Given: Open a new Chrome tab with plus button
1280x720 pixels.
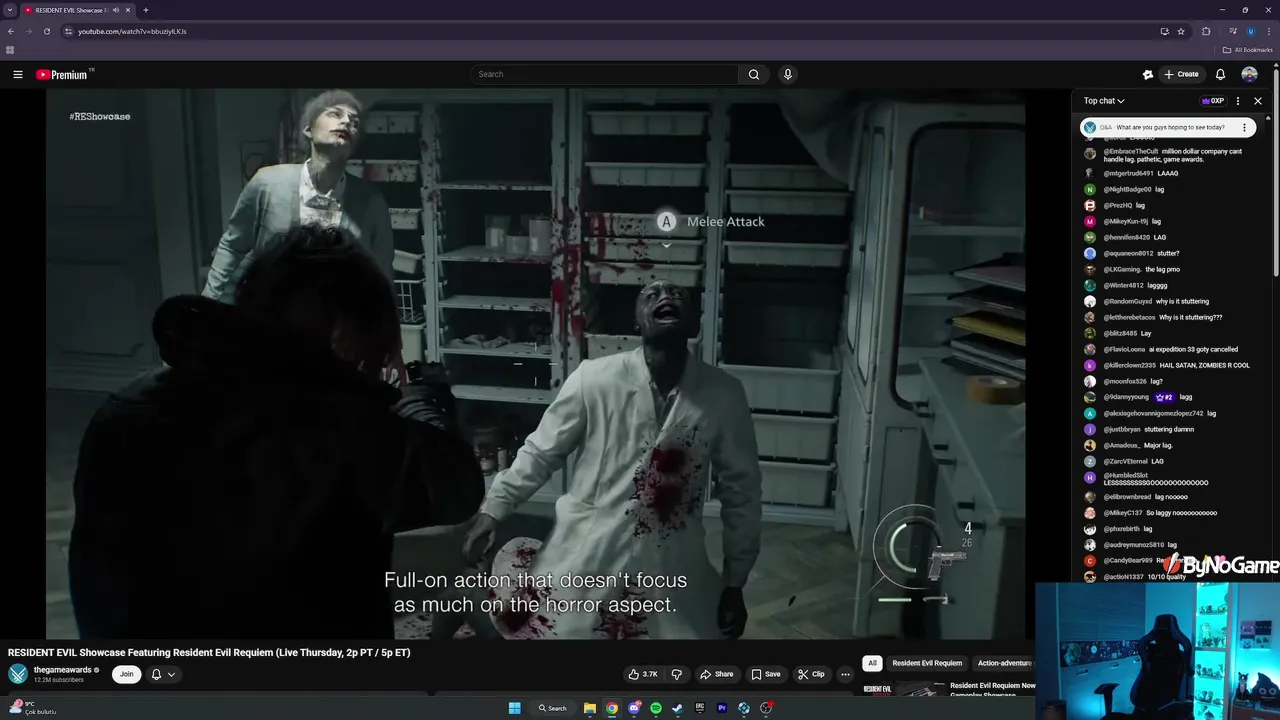Looking at the screenshot, I should click(x=146, y=10).
